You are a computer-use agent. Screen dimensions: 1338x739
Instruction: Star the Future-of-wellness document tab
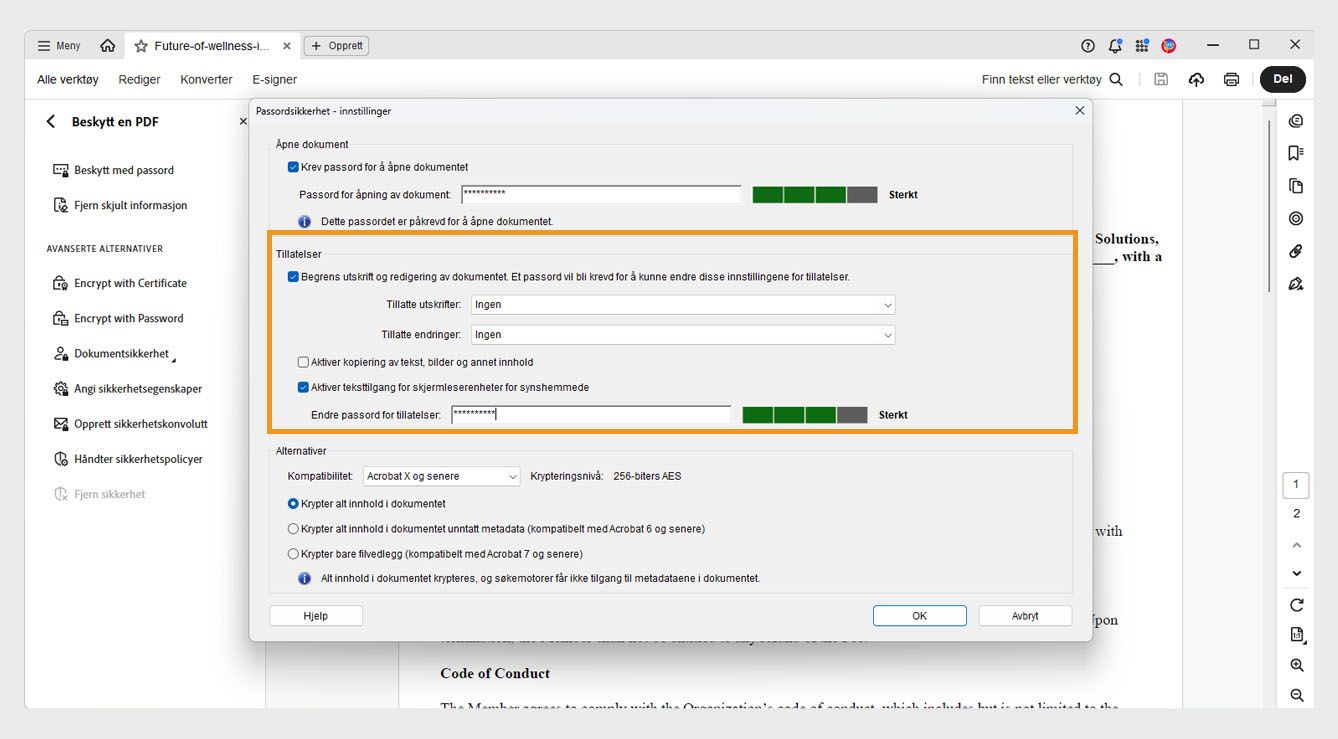click(141, 46)
